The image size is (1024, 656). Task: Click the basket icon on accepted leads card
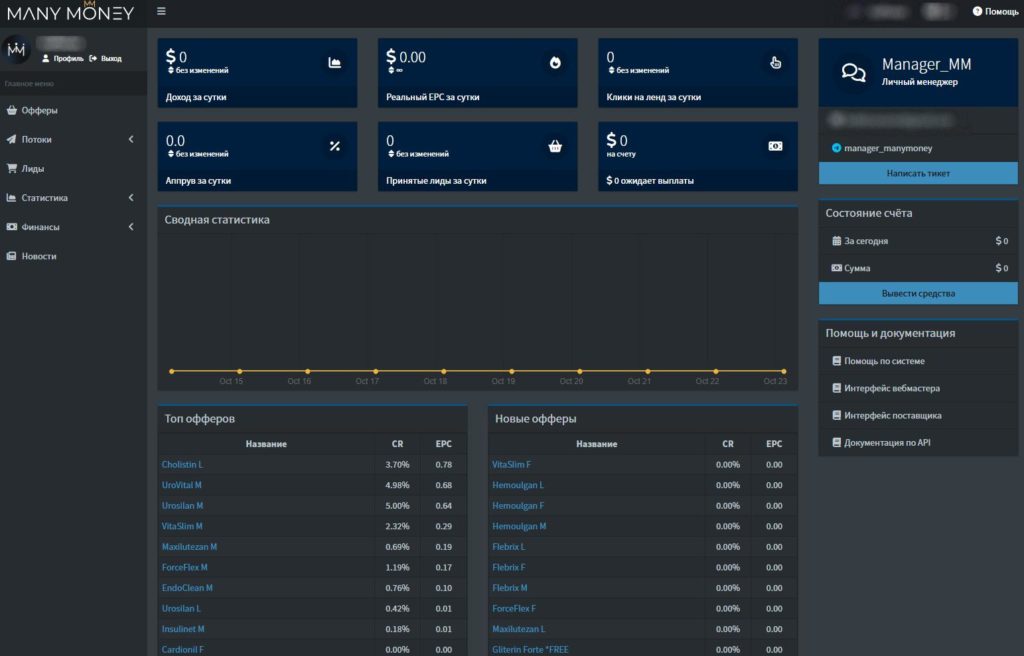click(x=555, y=146)
